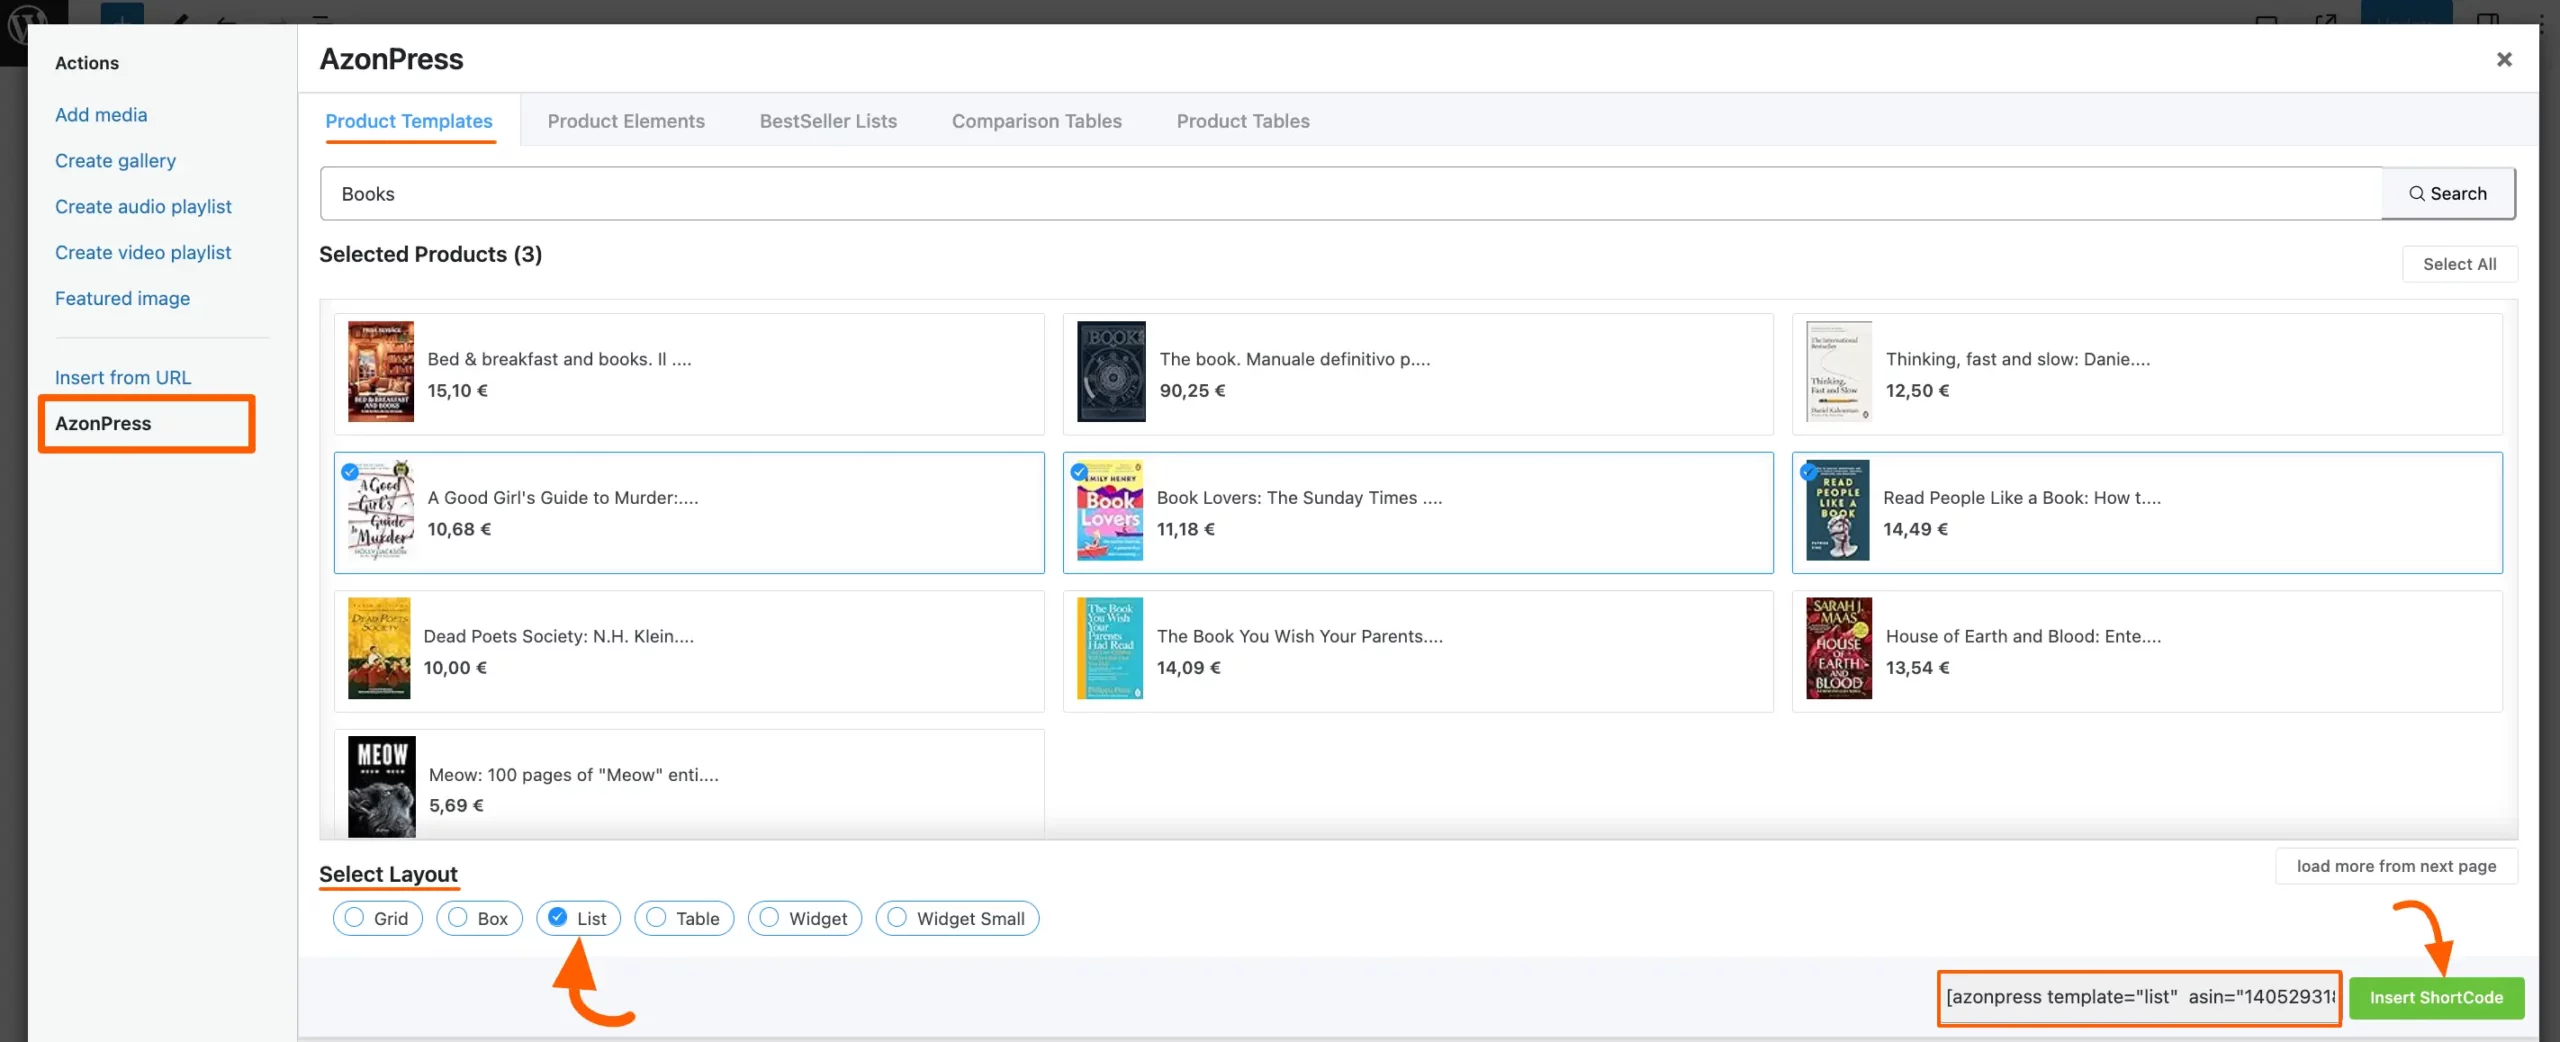Open Create gallery from the Actions sidebar
Viewport: 2560px width, 1042px height.
pos(115,160)
